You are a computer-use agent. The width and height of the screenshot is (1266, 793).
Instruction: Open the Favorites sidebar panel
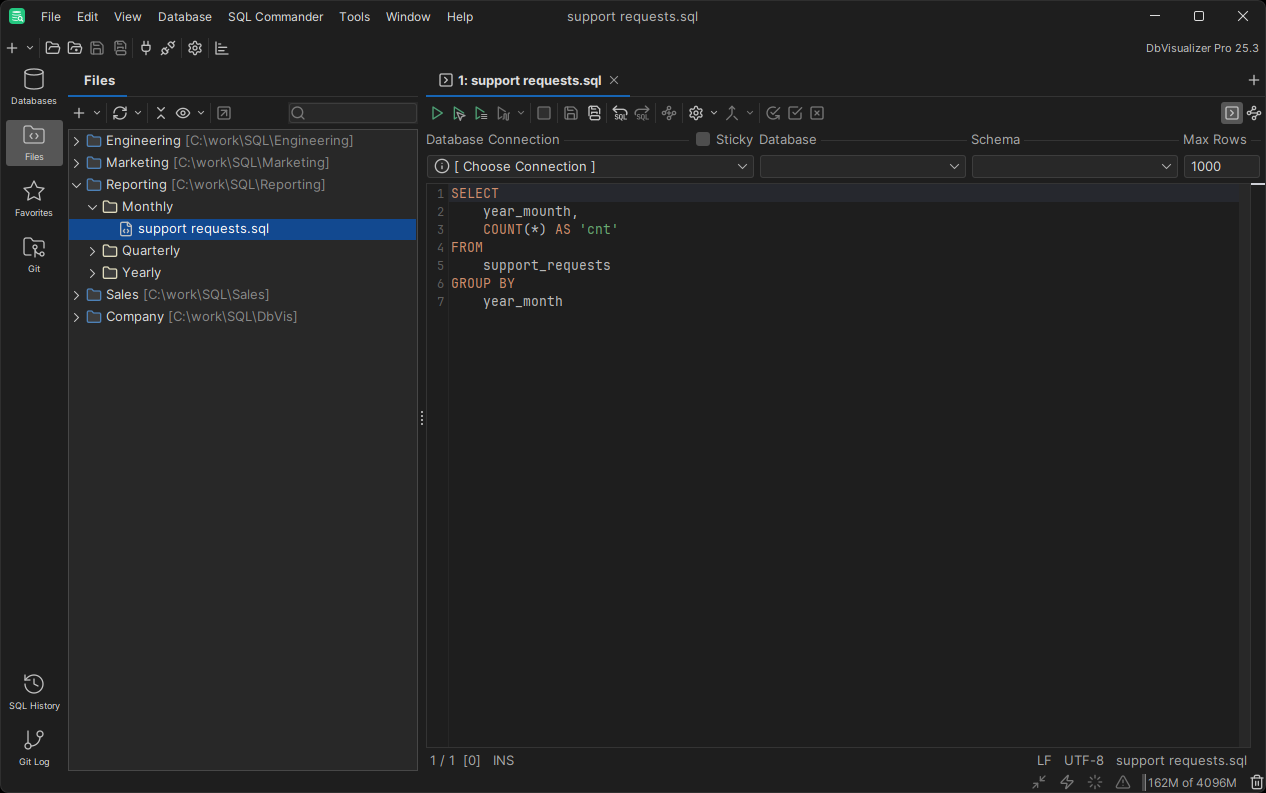[33, 198]
